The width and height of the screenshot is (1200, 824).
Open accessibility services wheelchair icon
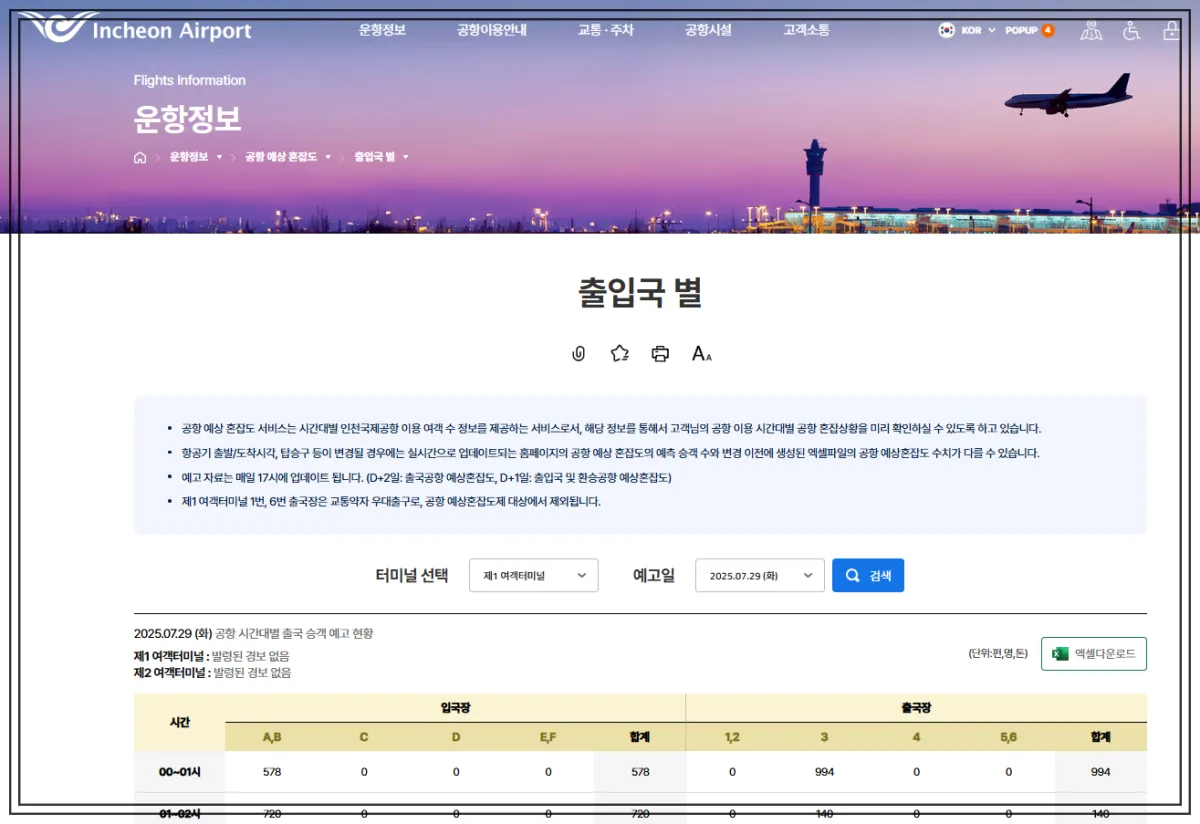click(x=1130, y=30)
